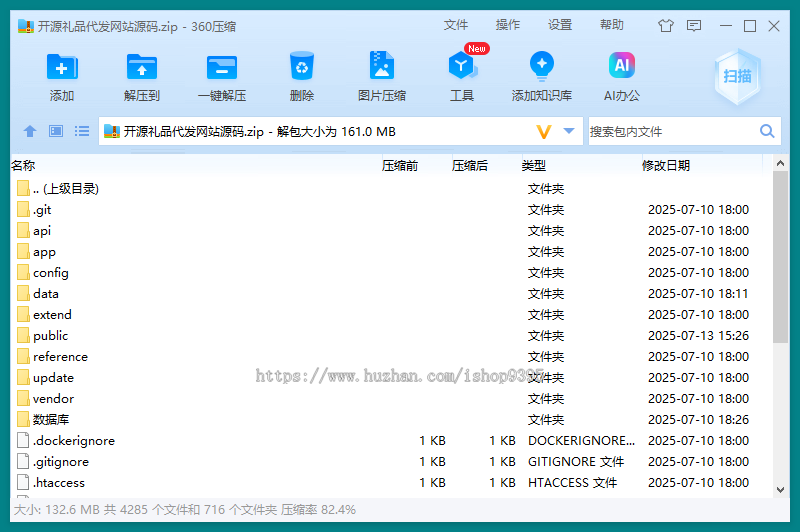Select the "data" folder row

pyautogui.click(x=391, y=293)
